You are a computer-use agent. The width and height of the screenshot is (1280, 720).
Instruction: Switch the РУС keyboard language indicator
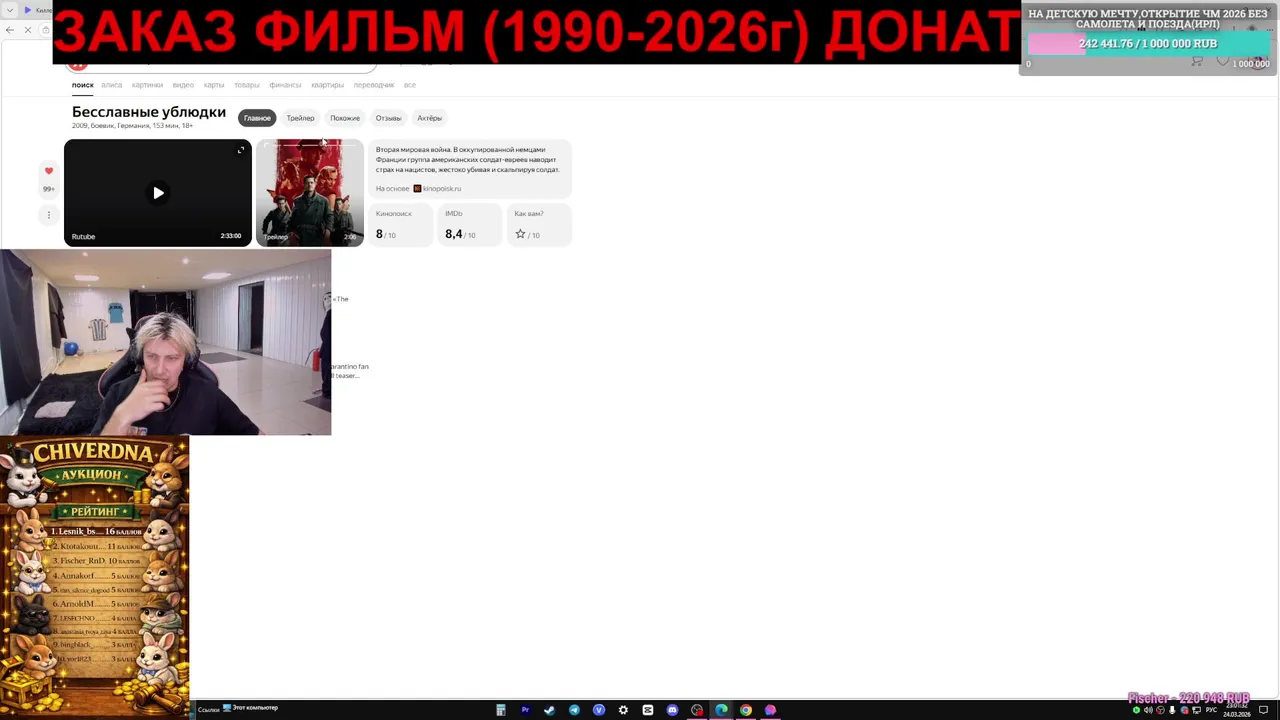pos(1211,710)
